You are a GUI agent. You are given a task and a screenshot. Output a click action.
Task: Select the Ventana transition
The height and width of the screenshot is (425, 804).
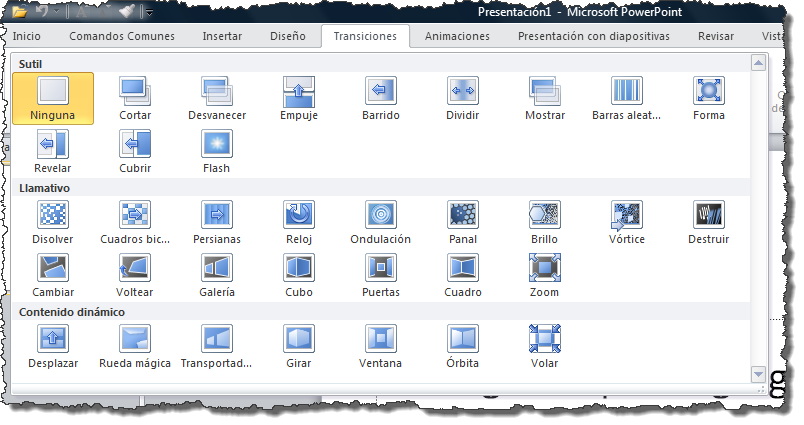(x=381, y=346)
